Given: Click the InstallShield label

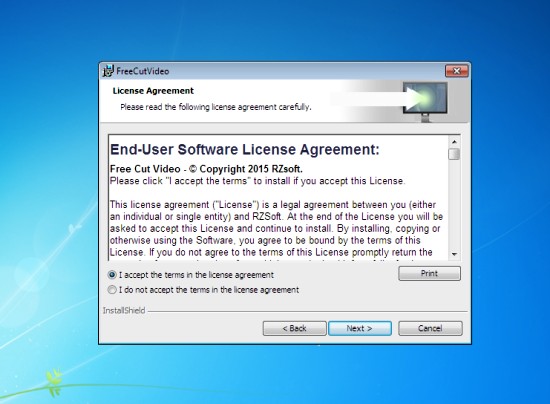Looking at the screenshot, I should 124,310.
